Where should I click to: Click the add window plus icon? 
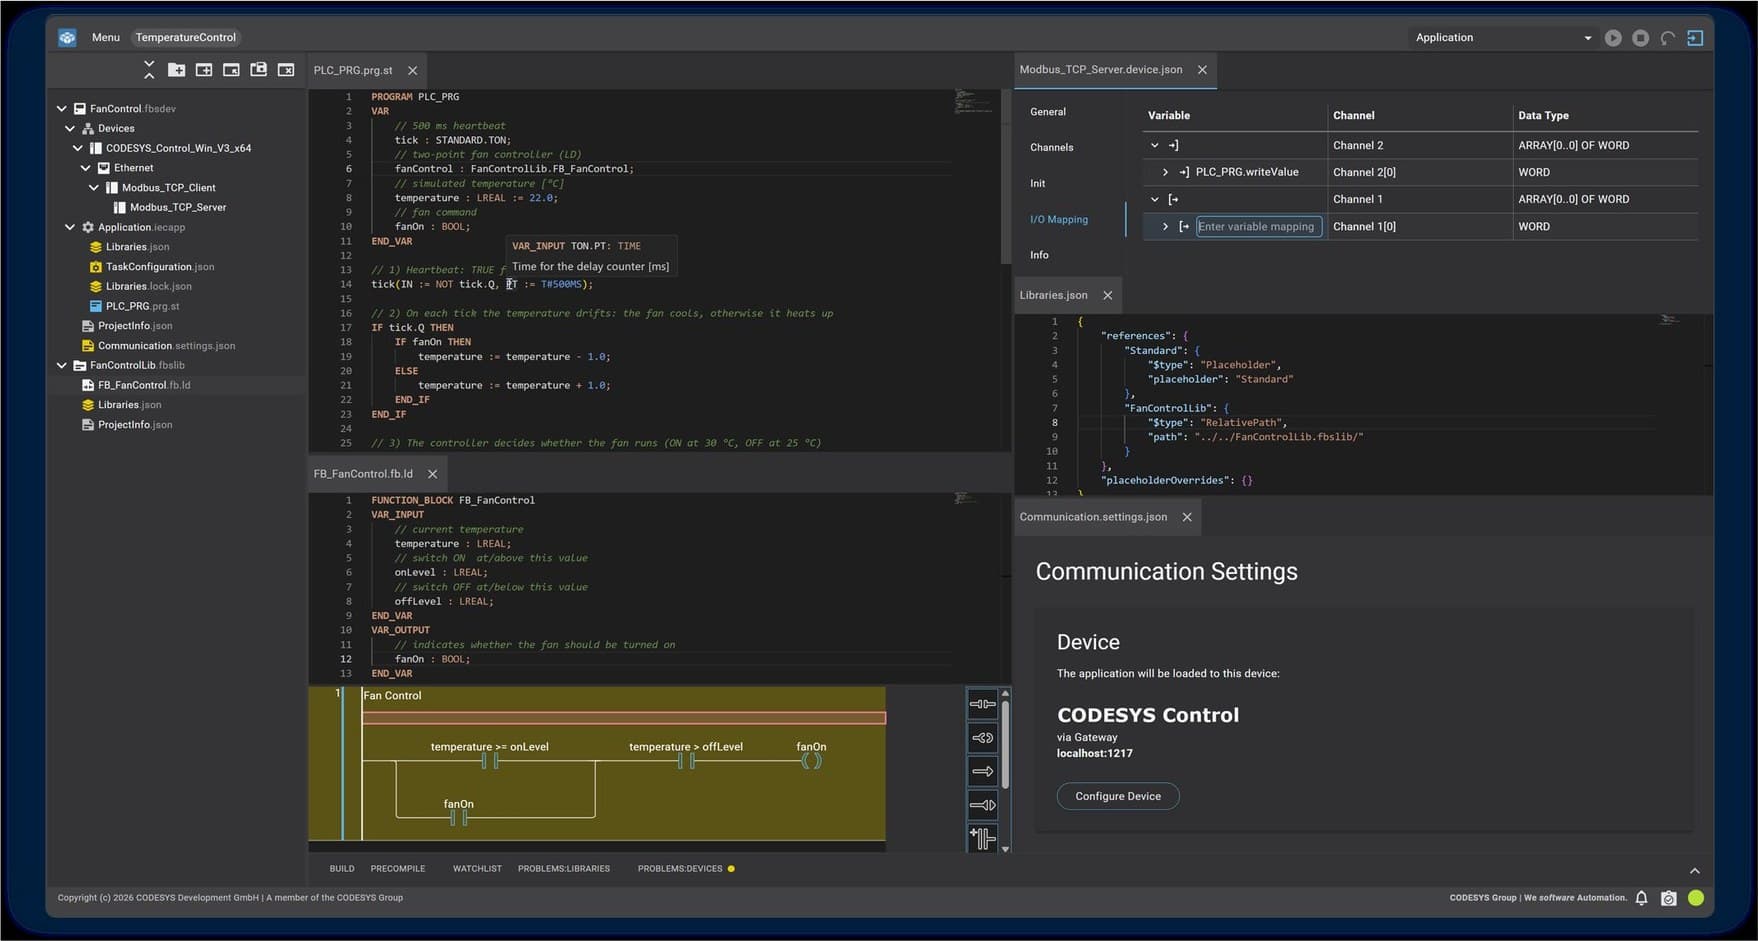coord(203,69)
